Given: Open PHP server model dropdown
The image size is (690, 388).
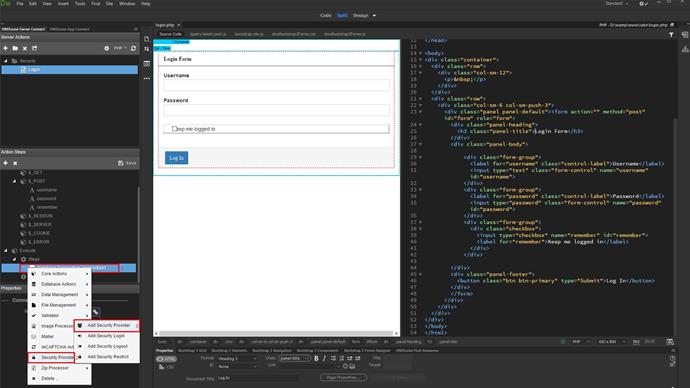Looking at the screenshot, I should pos(120,48).
